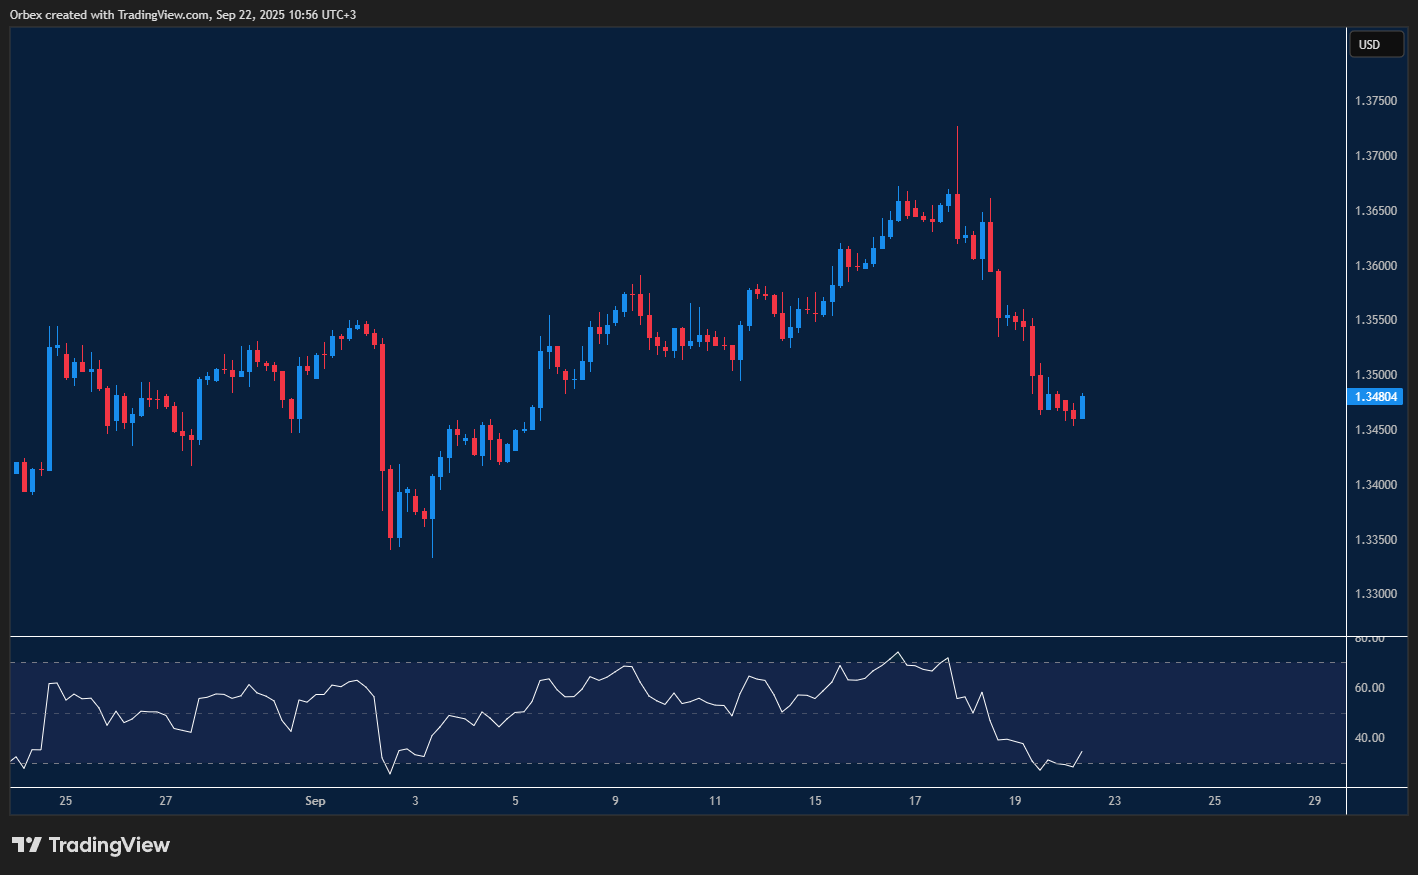The height and width of the screenshot is (875, 1418).
Task: Select the current price label 1.34804
Action: point(1376,397)
